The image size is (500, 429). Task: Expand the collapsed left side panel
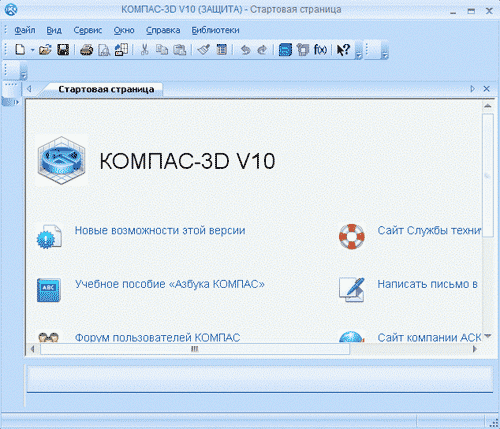[16, 102]
